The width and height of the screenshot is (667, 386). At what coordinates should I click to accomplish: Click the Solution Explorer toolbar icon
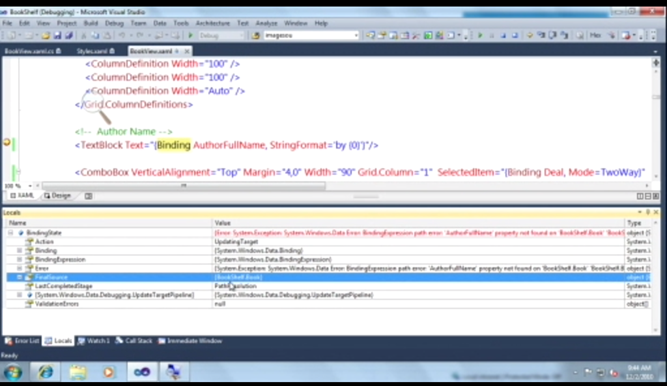point(371,36)
